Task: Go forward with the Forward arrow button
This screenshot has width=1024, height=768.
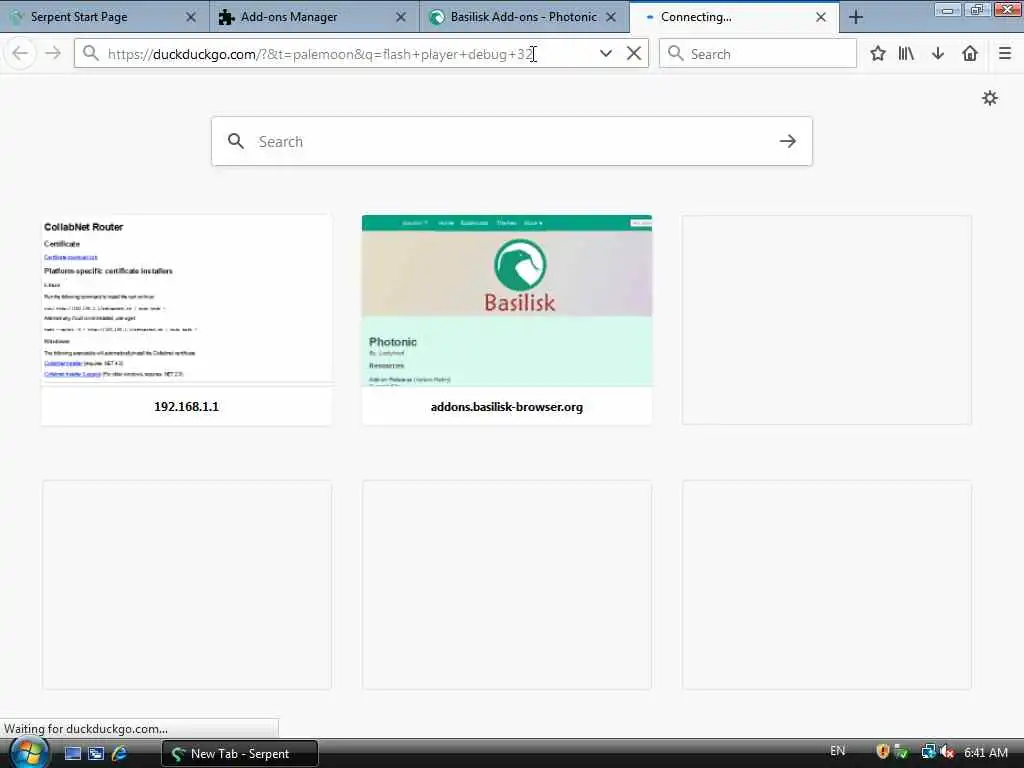Action: 52,54
